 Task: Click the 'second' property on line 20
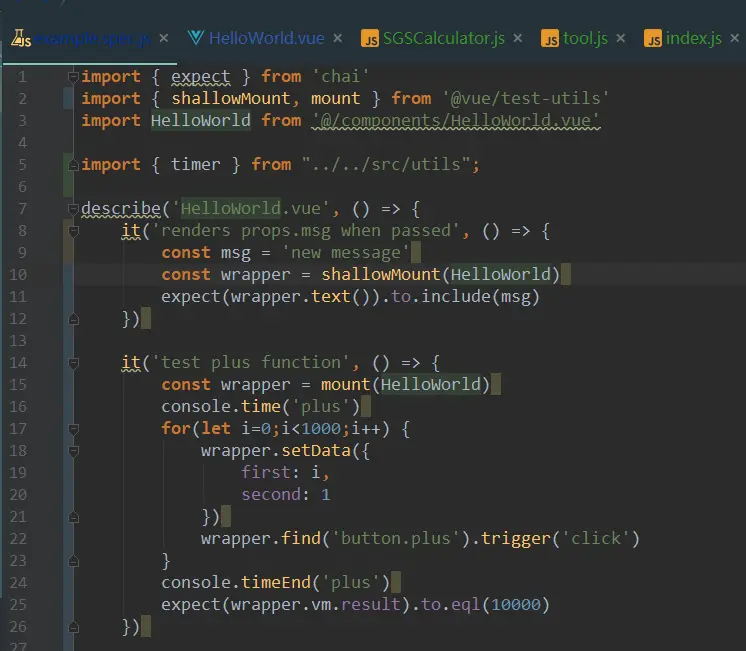pos(271,495)
